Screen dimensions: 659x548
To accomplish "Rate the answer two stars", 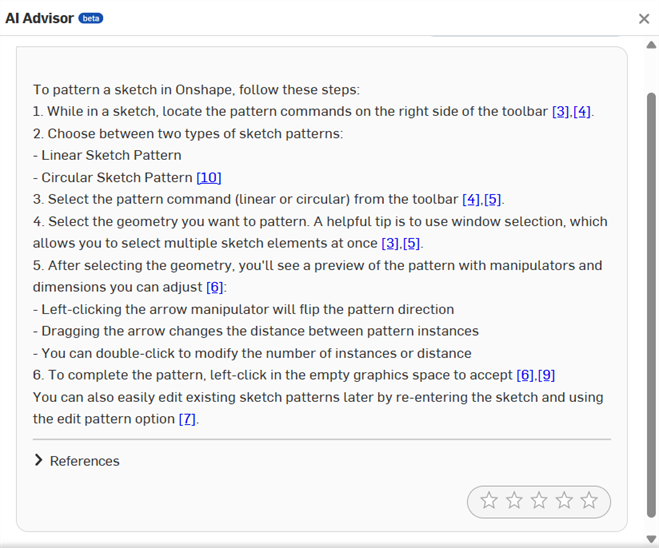I will 514,501.
